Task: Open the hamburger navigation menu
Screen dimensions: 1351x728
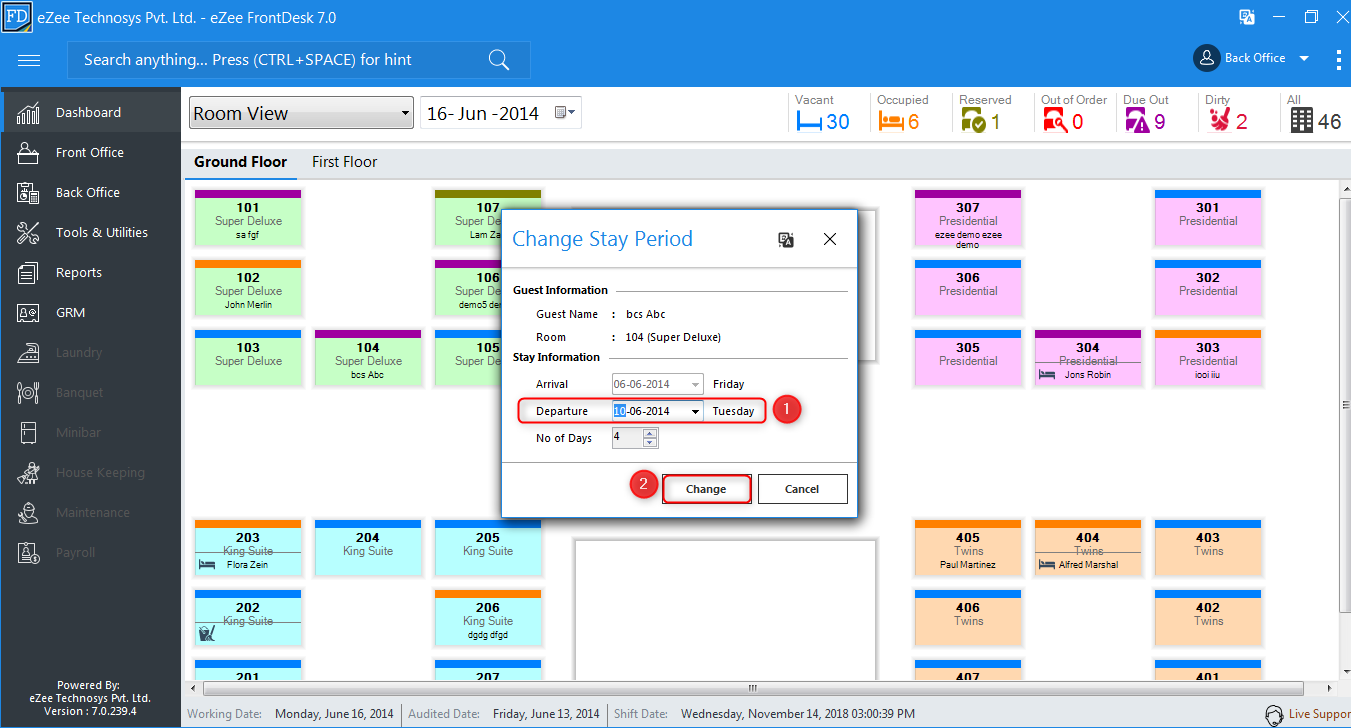Action: [29, 60]
